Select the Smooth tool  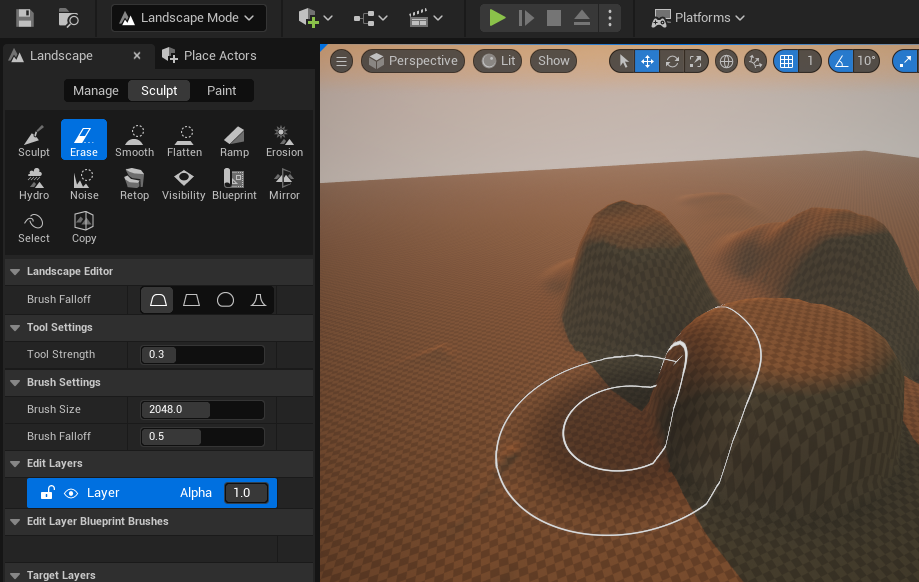[x=134, y=141]
